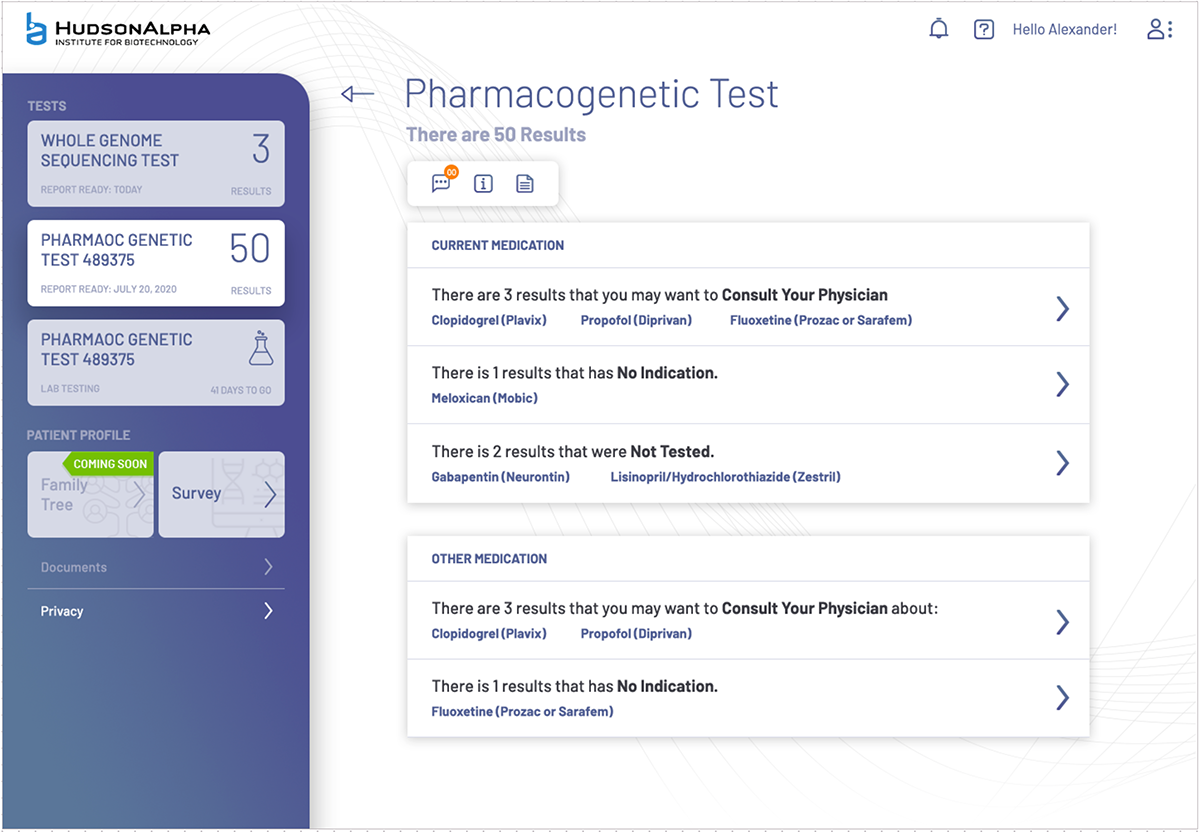Open notifications bell icon
This screenshot has height=832, width=1200.
point(938,29)
